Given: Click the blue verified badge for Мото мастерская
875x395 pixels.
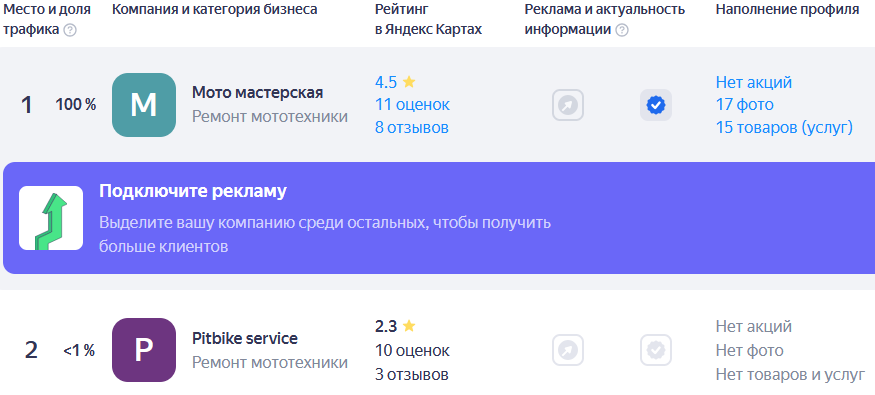Looking at the screenshot, I should pyautogui.click(x=656, y=105).
